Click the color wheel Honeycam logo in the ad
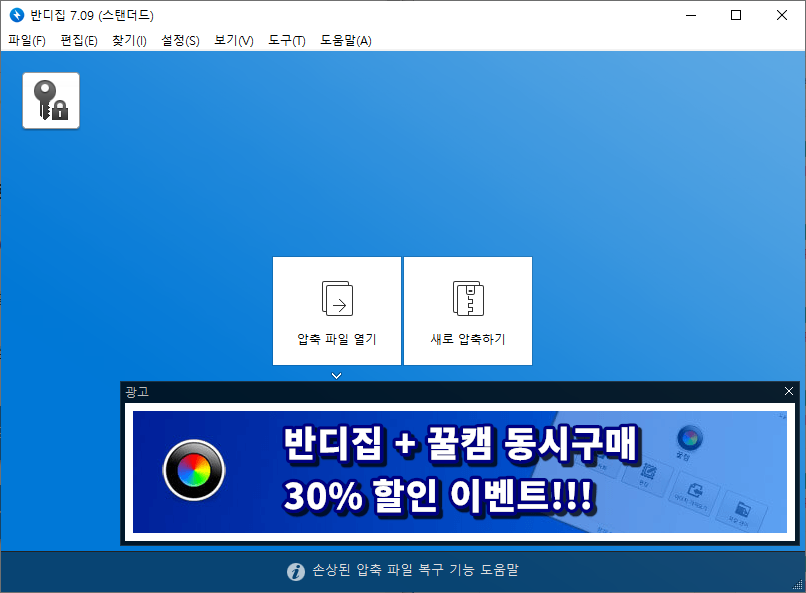The height and width of the screenshot is (593, 806). tap(194, 470)
